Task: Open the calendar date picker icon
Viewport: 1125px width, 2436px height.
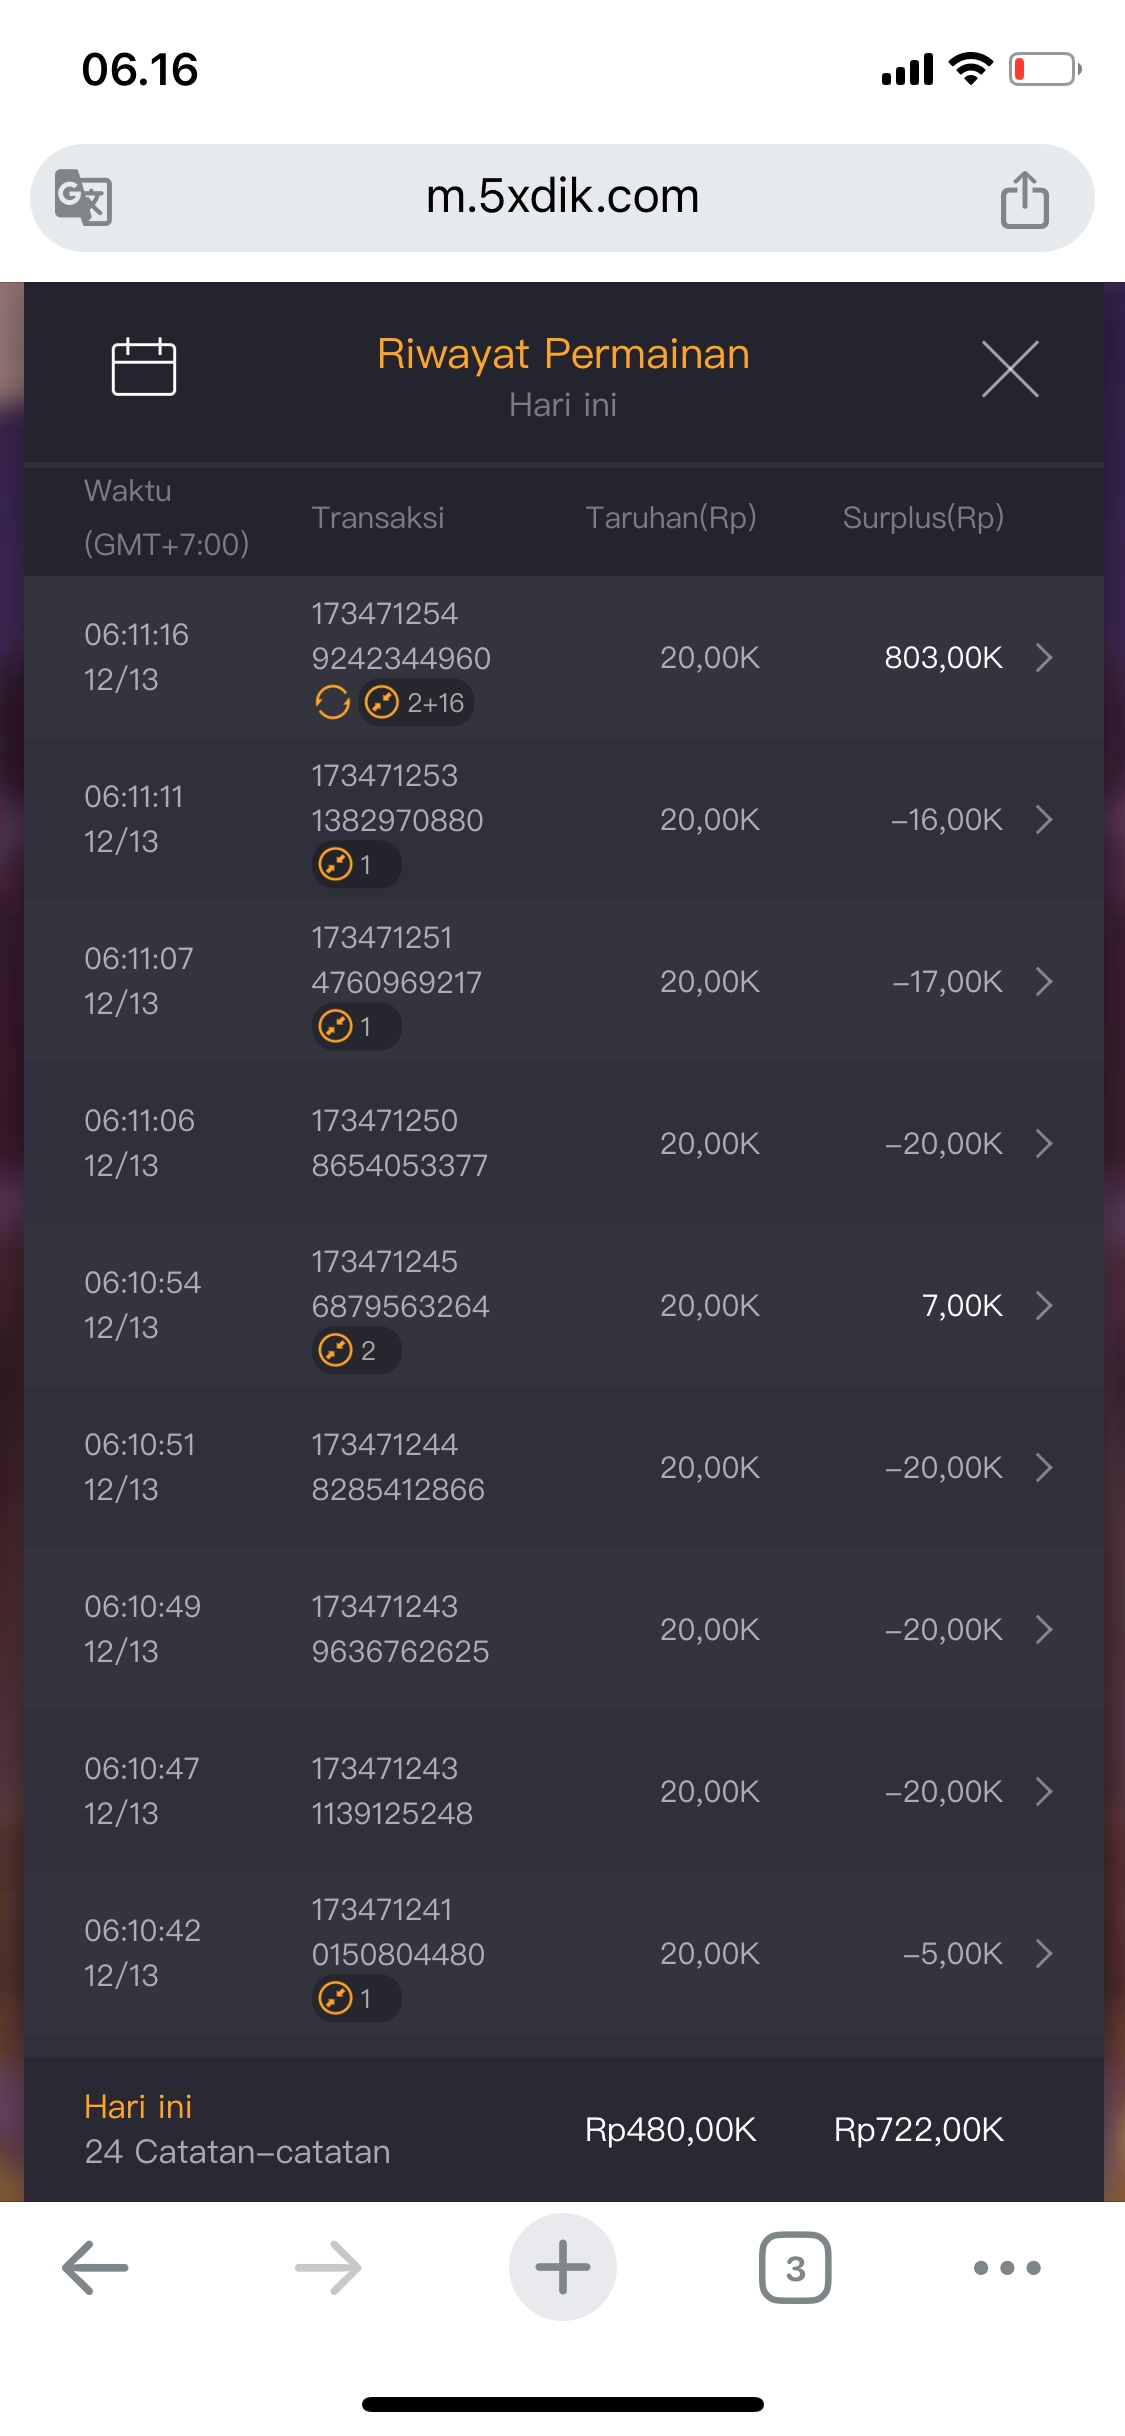Action: click(x=144, y=367)
